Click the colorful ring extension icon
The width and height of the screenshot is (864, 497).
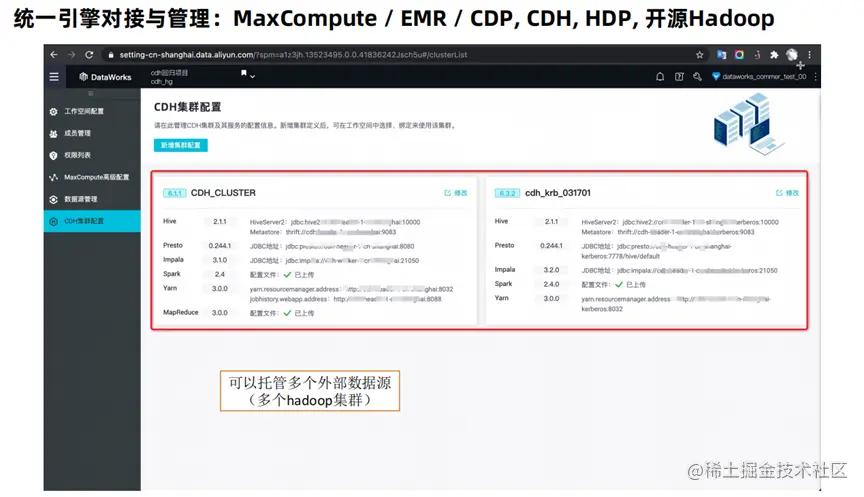coord(739,55)
